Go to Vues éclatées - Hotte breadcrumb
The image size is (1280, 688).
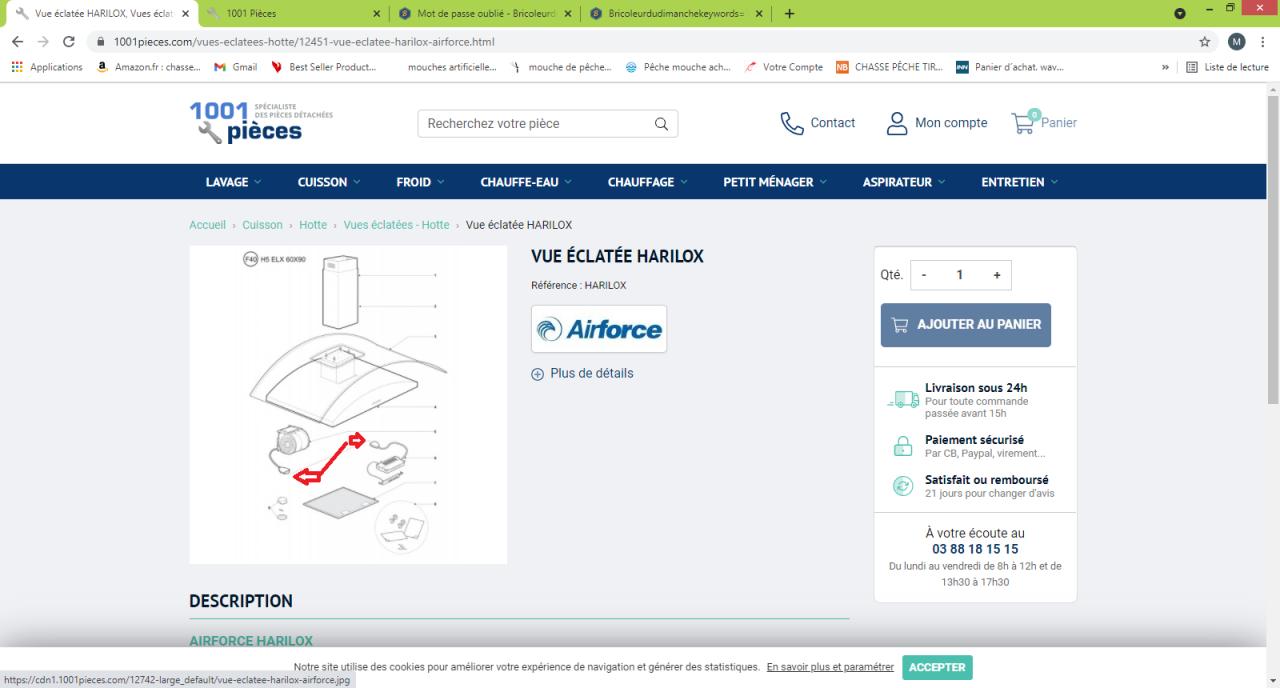(x=396, y=225)
